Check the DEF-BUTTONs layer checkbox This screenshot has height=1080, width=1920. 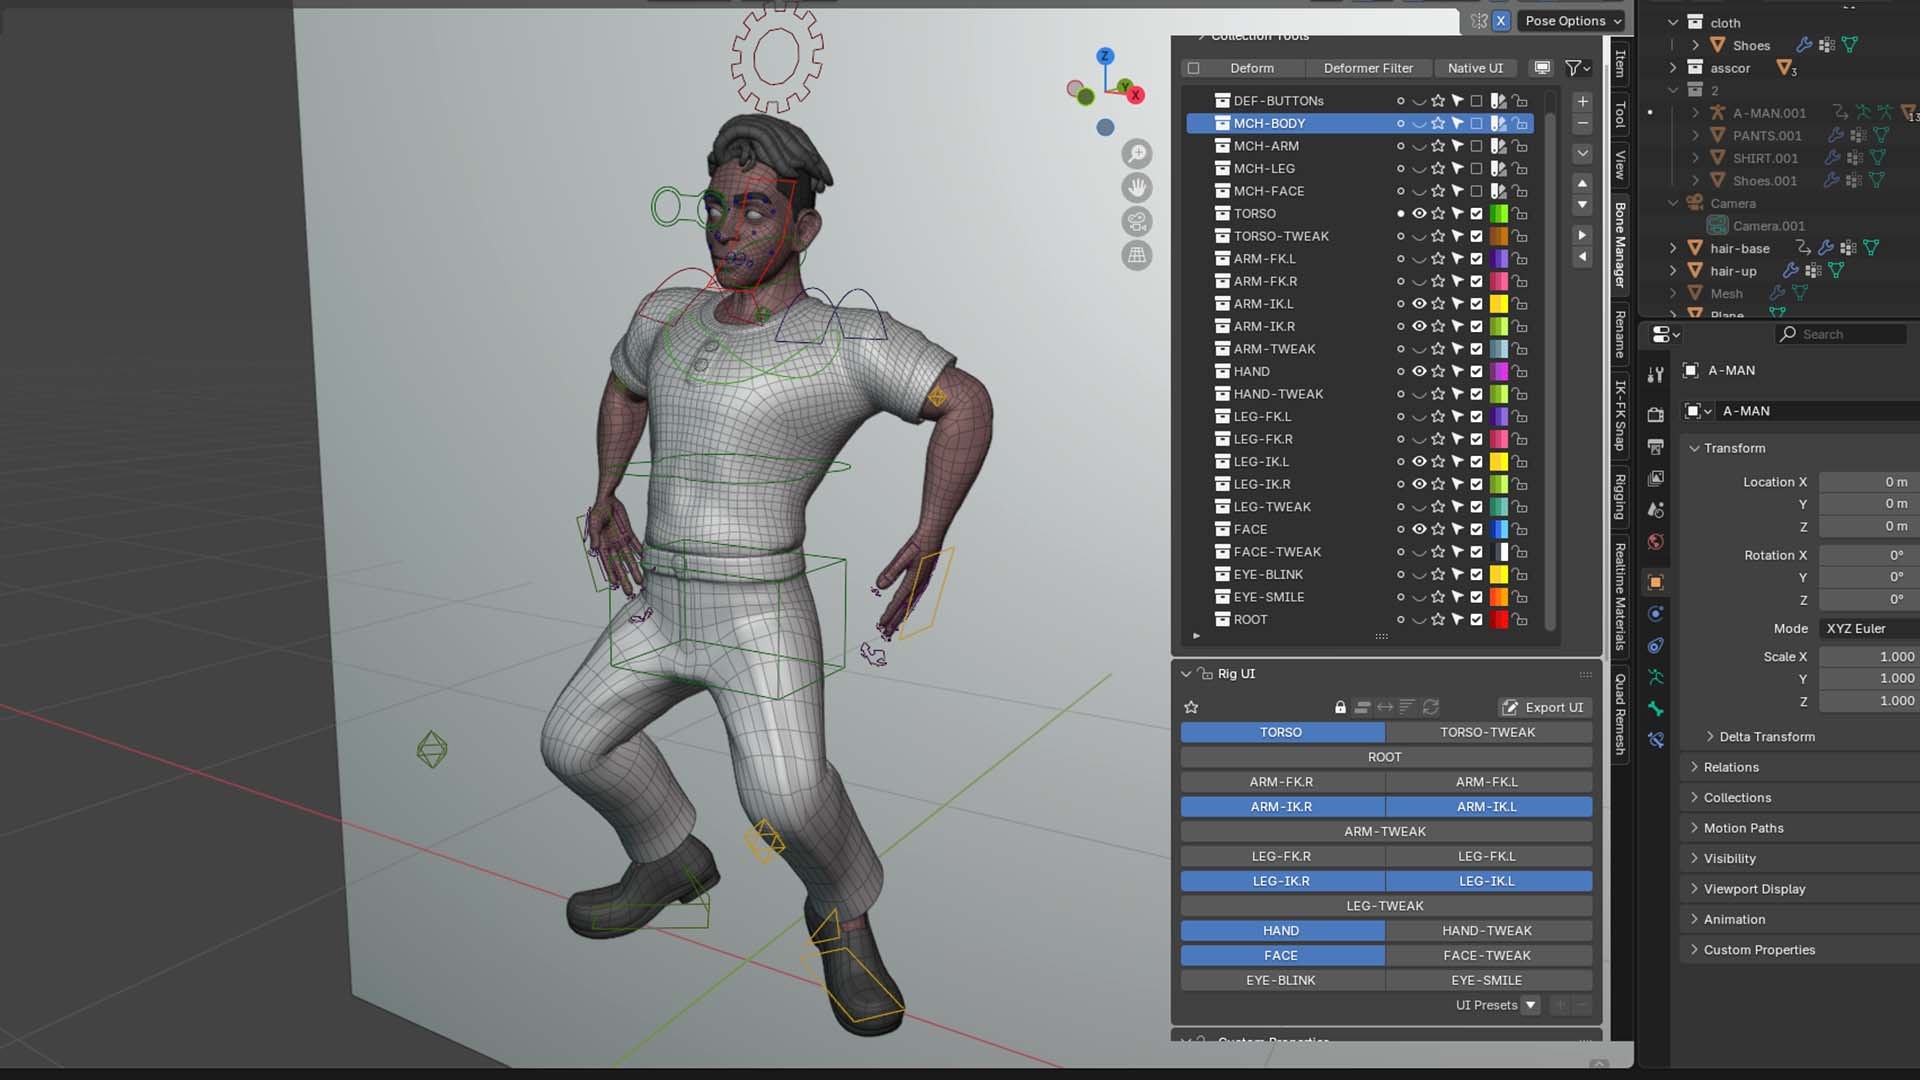click(1476, 101)
